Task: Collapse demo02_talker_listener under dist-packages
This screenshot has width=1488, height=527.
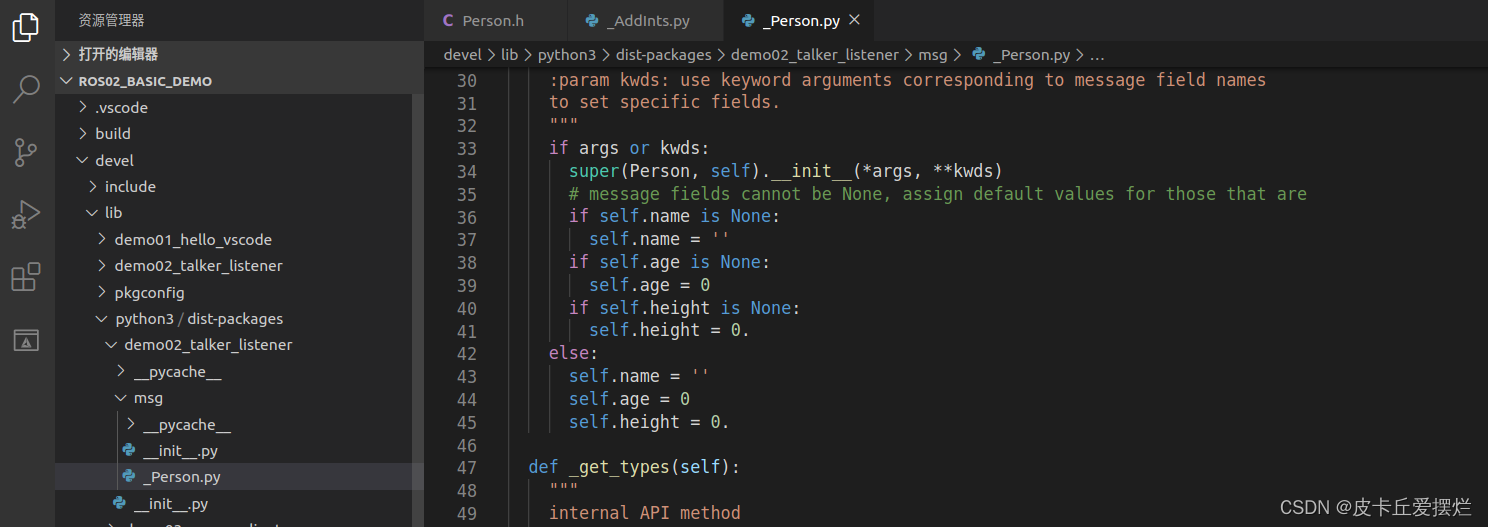Action: pyautogui.click(x=233, y=344)
